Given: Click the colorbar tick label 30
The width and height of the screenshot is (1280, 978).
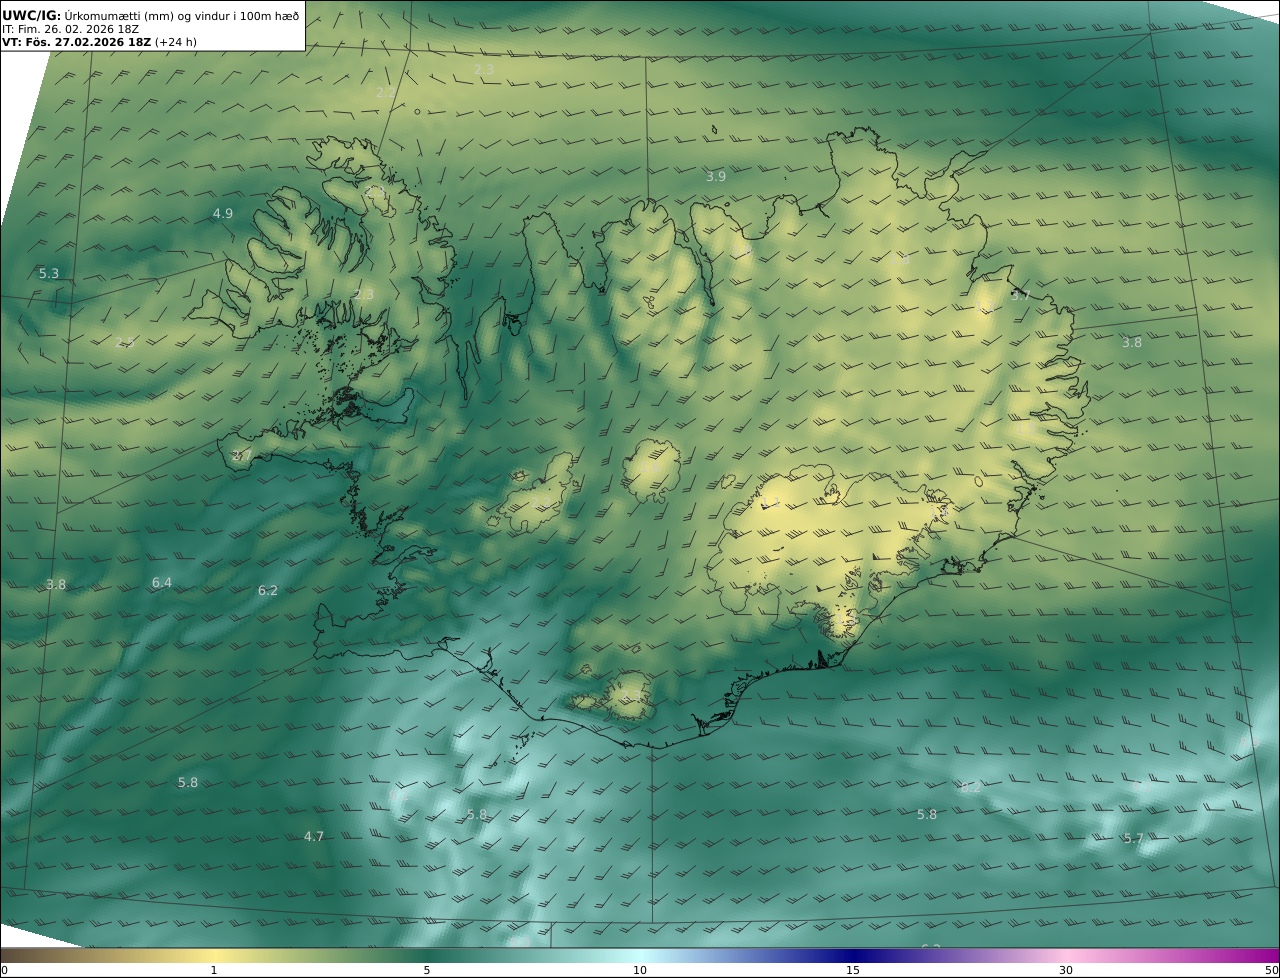Looking at the screenshot, I should pos(1066,970).
